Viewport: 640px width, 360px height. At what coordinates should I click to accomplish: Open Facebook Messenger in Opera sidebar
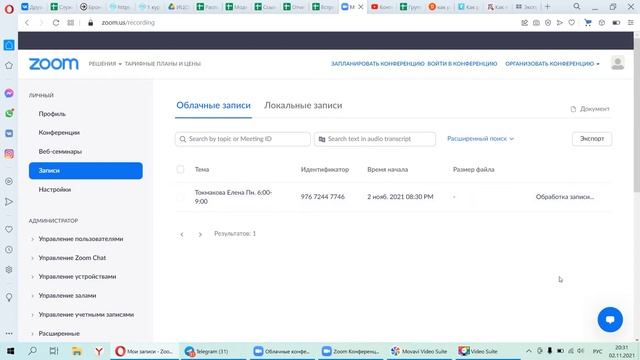click(x=9, y=93)
